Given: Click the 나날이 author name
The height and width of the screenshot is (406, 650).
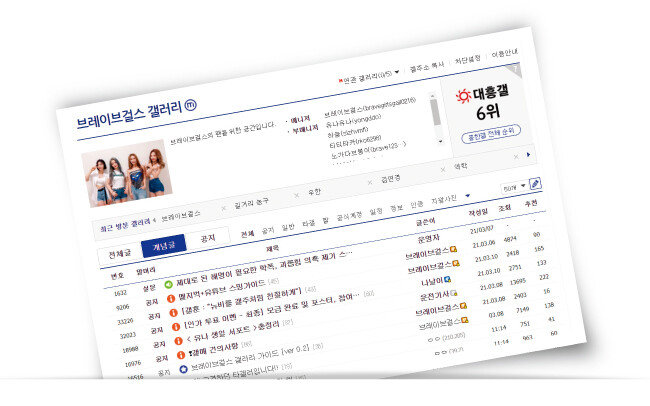Looking at the screenshot, I should [x=432, y=282].
